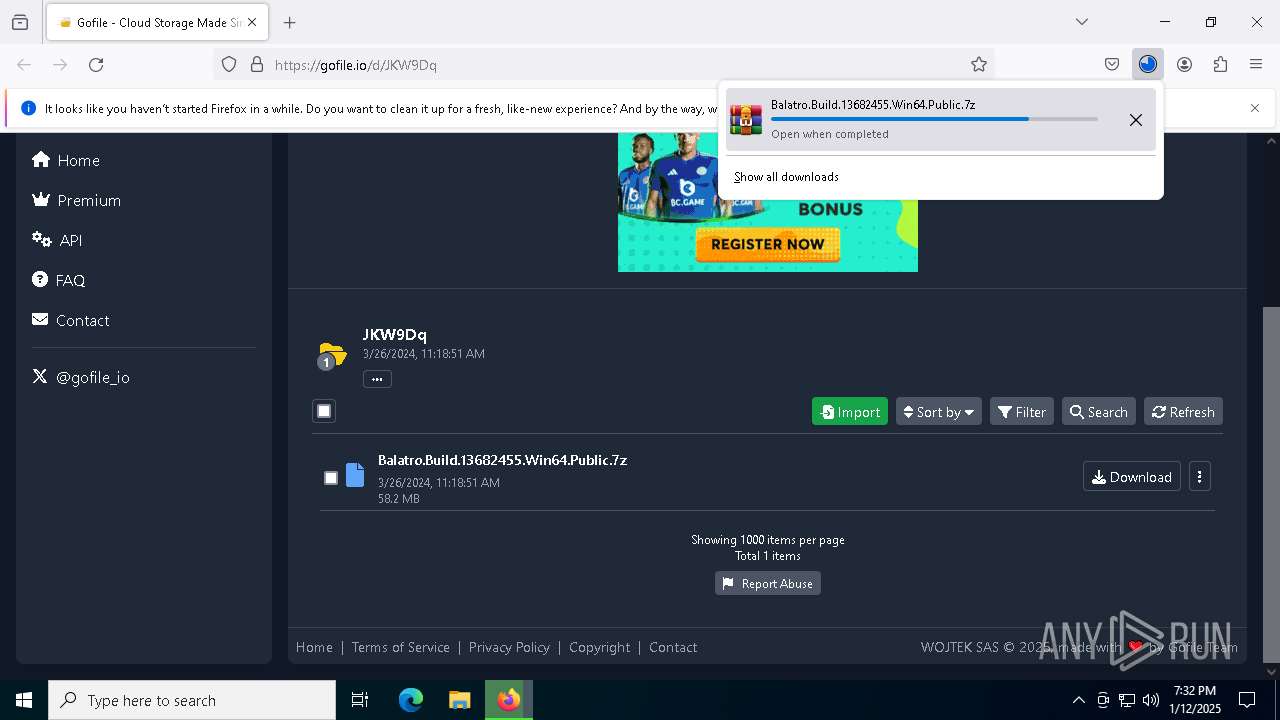Click the Search button in the file toolbar

coord(1098,412)
